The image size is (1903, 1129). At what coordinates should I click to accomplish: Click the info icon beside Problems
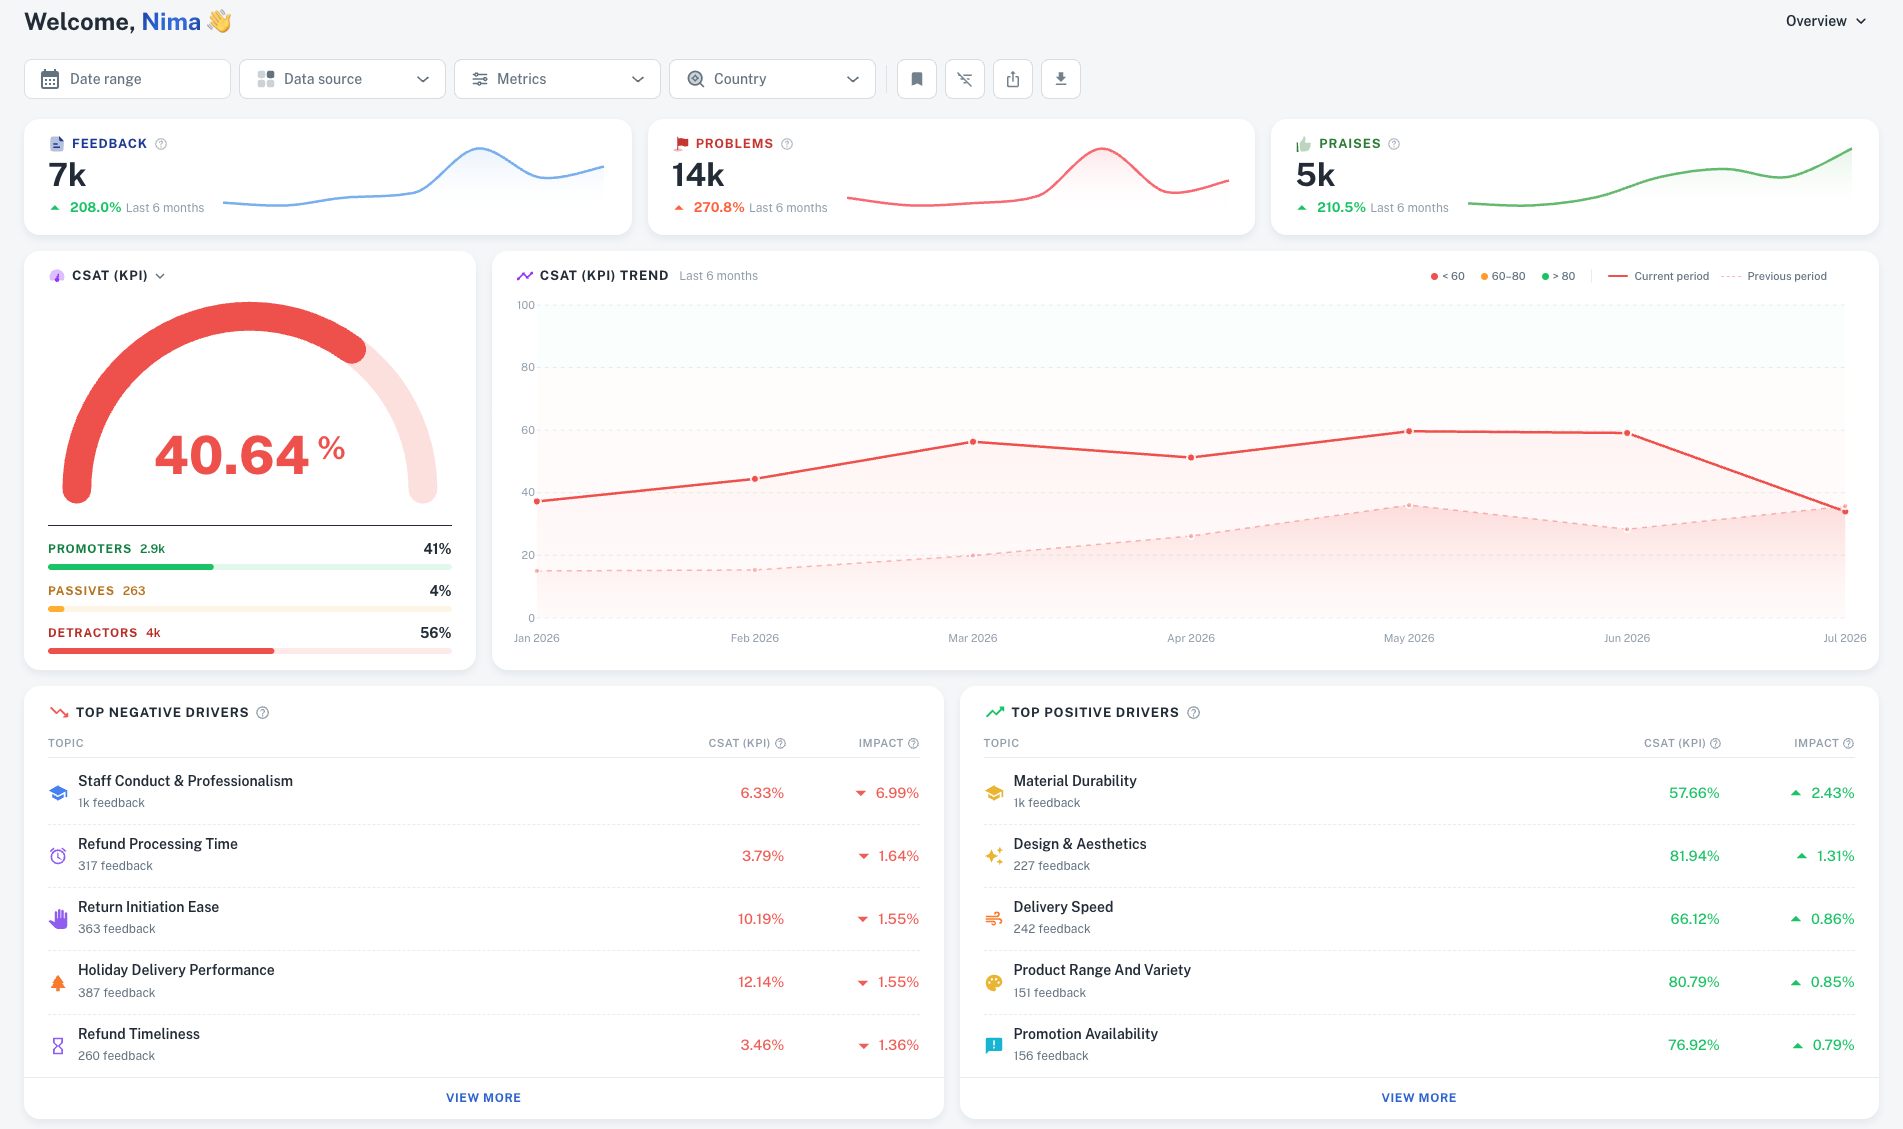pos(787,144)
